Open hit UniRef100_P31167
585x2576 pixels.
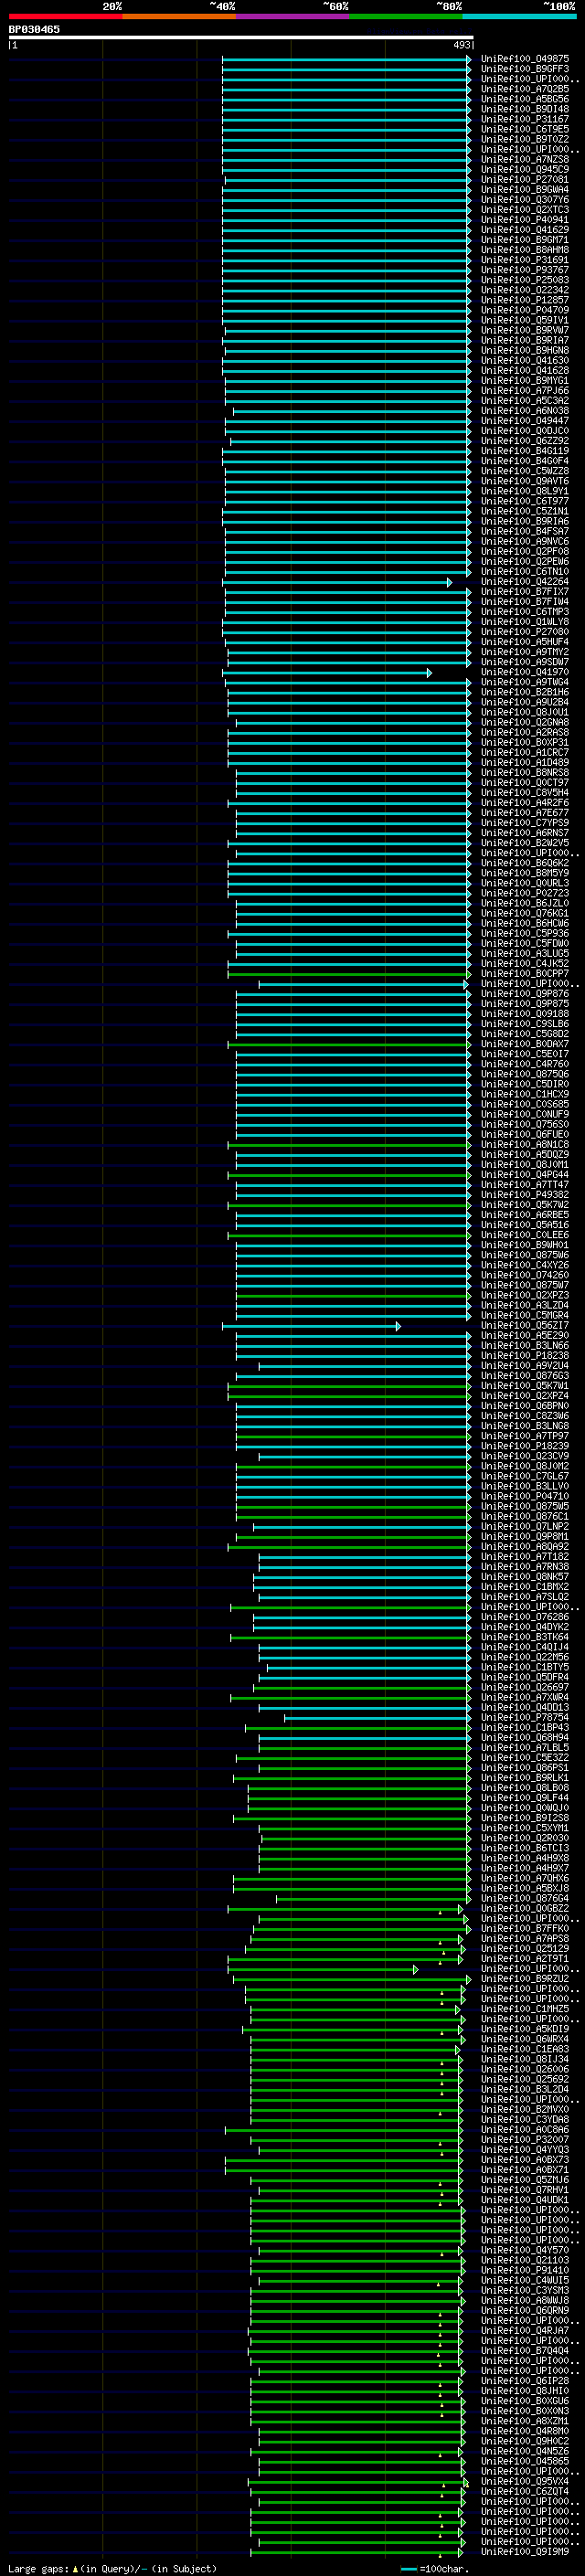pos(524,119)
